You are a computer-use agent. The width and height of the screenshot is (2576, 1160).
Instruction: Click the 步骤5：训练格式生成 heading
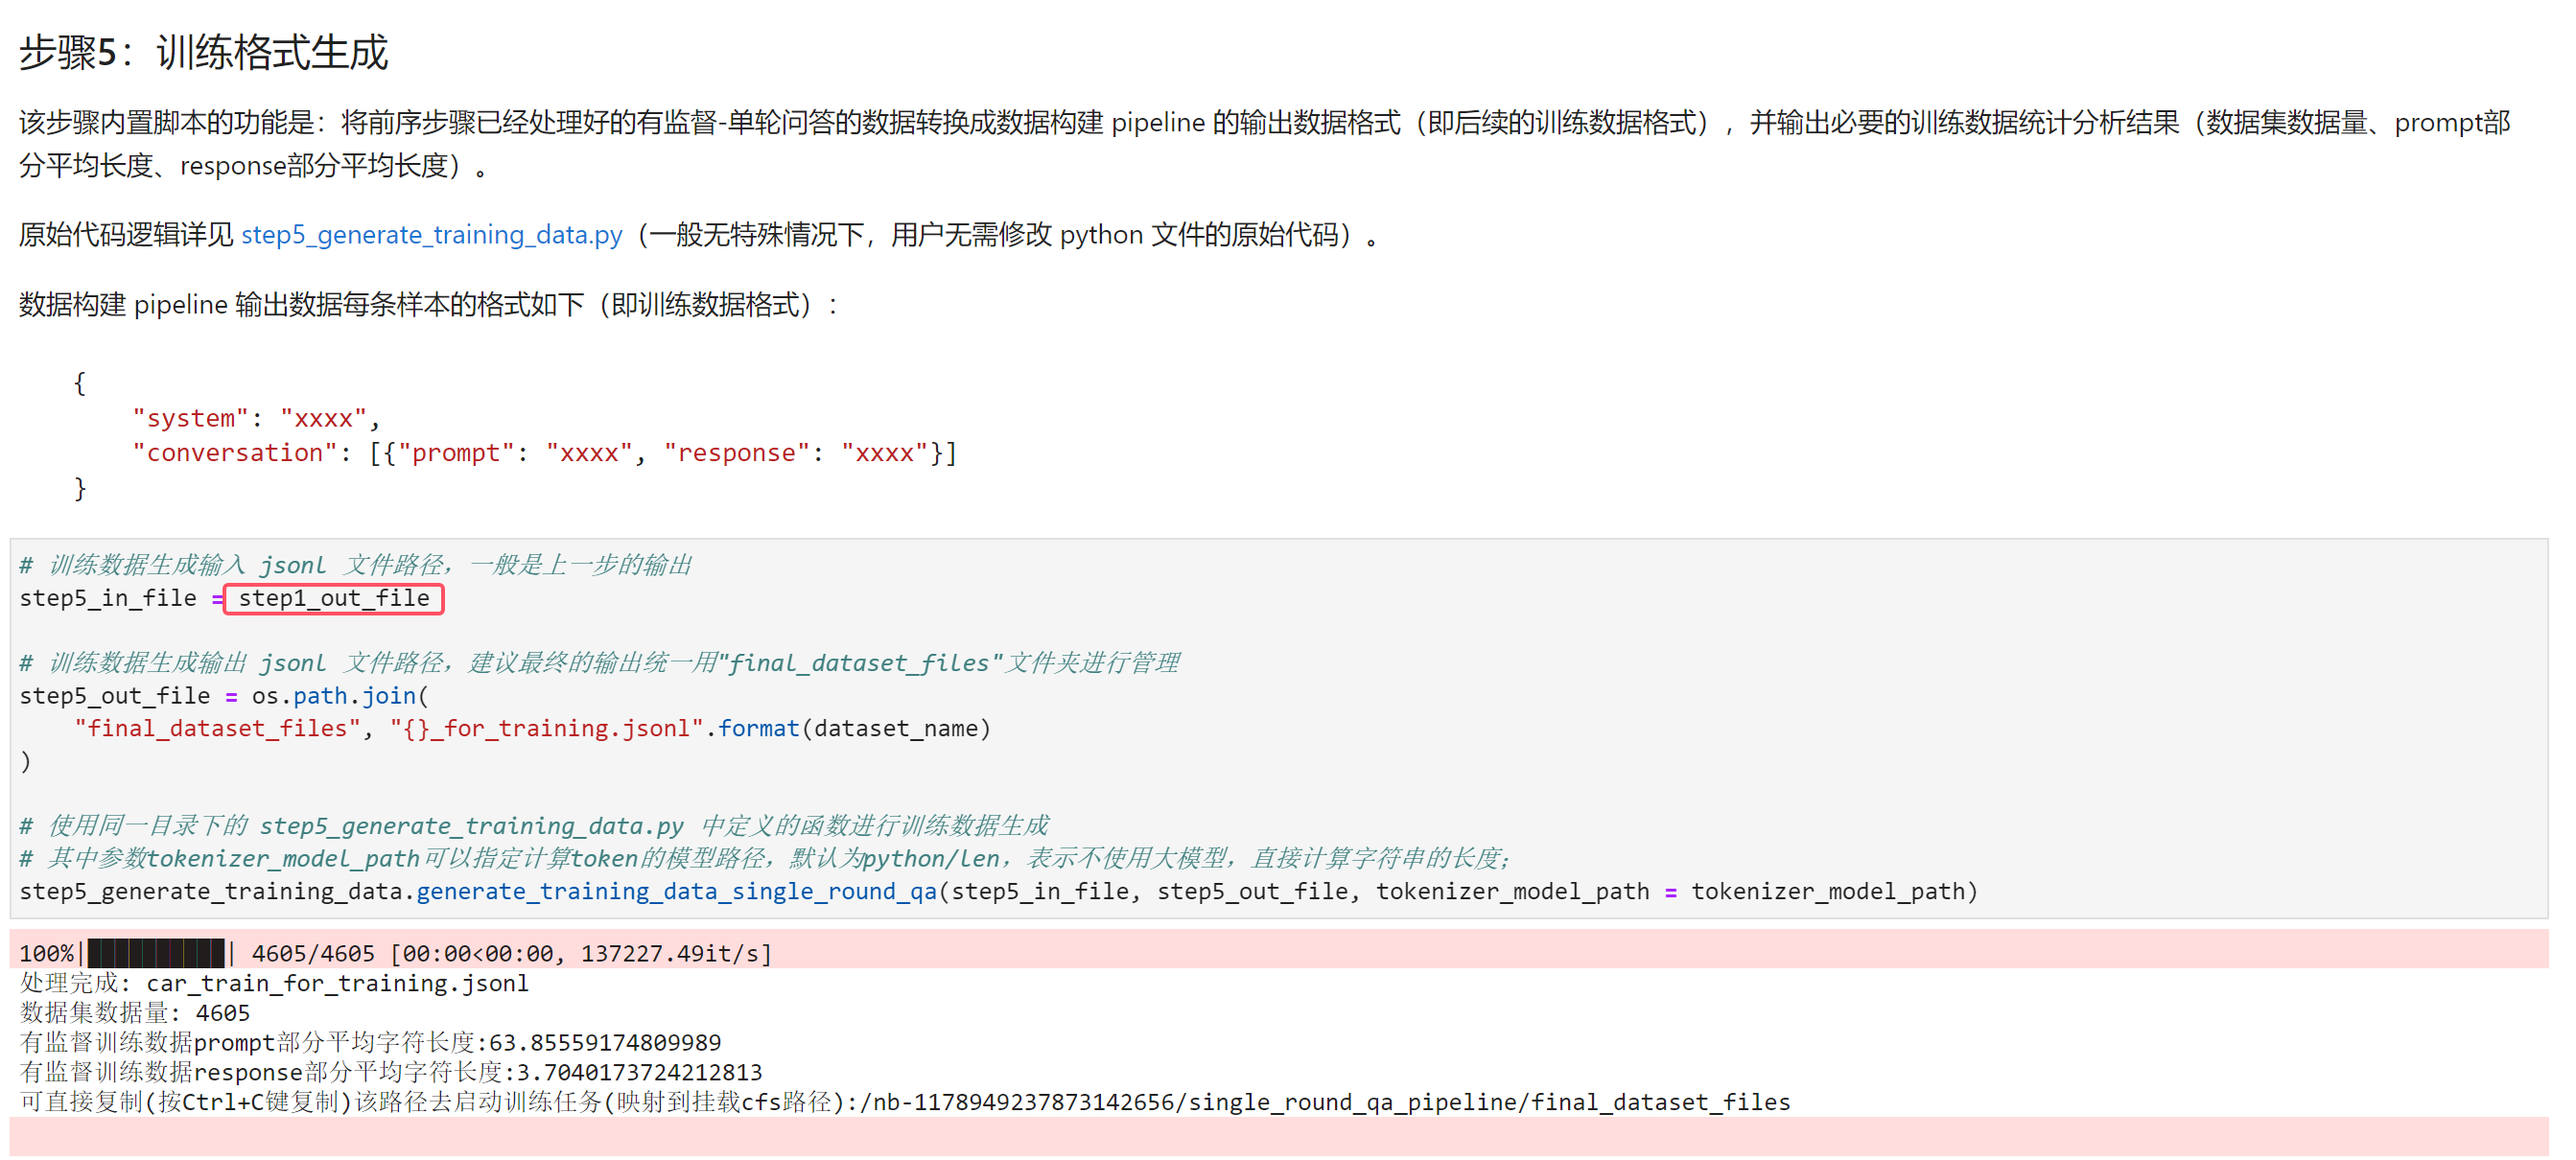click(x=203, y=52)
